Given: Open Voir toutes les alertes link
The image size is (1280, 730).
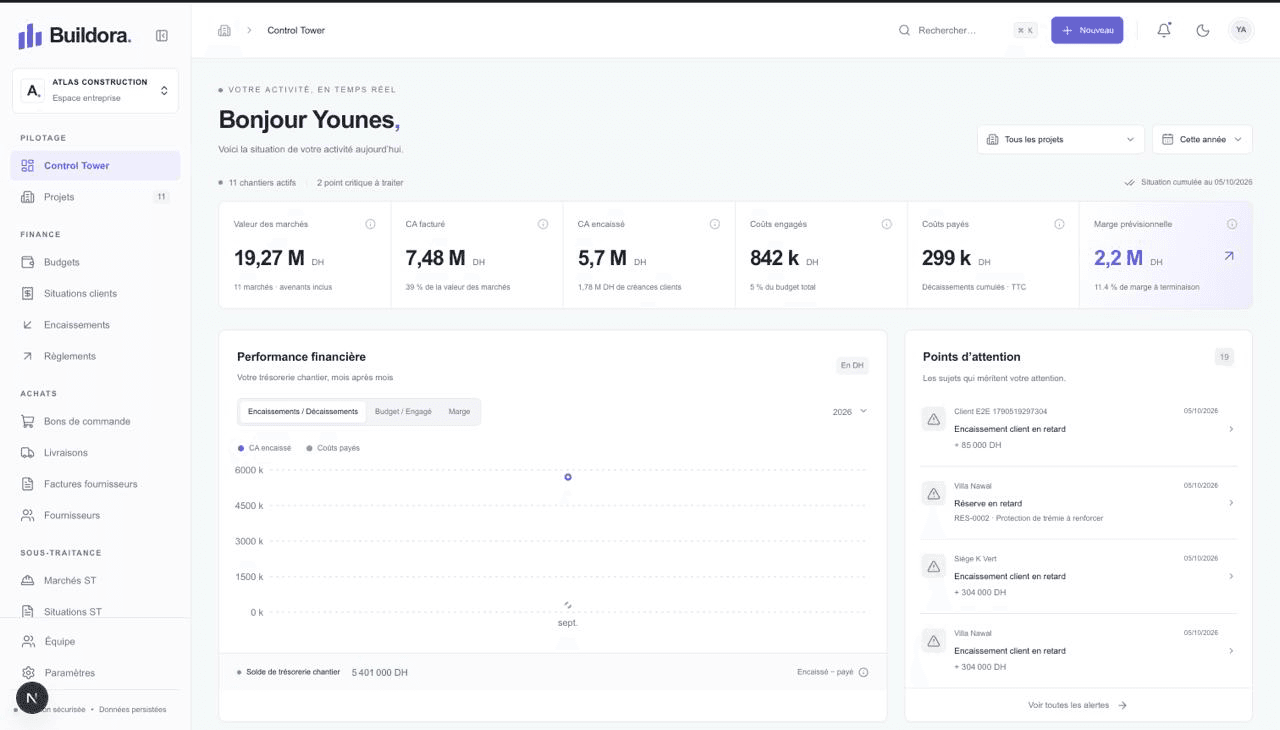Looking at the screenshot, I should 1078,705.
